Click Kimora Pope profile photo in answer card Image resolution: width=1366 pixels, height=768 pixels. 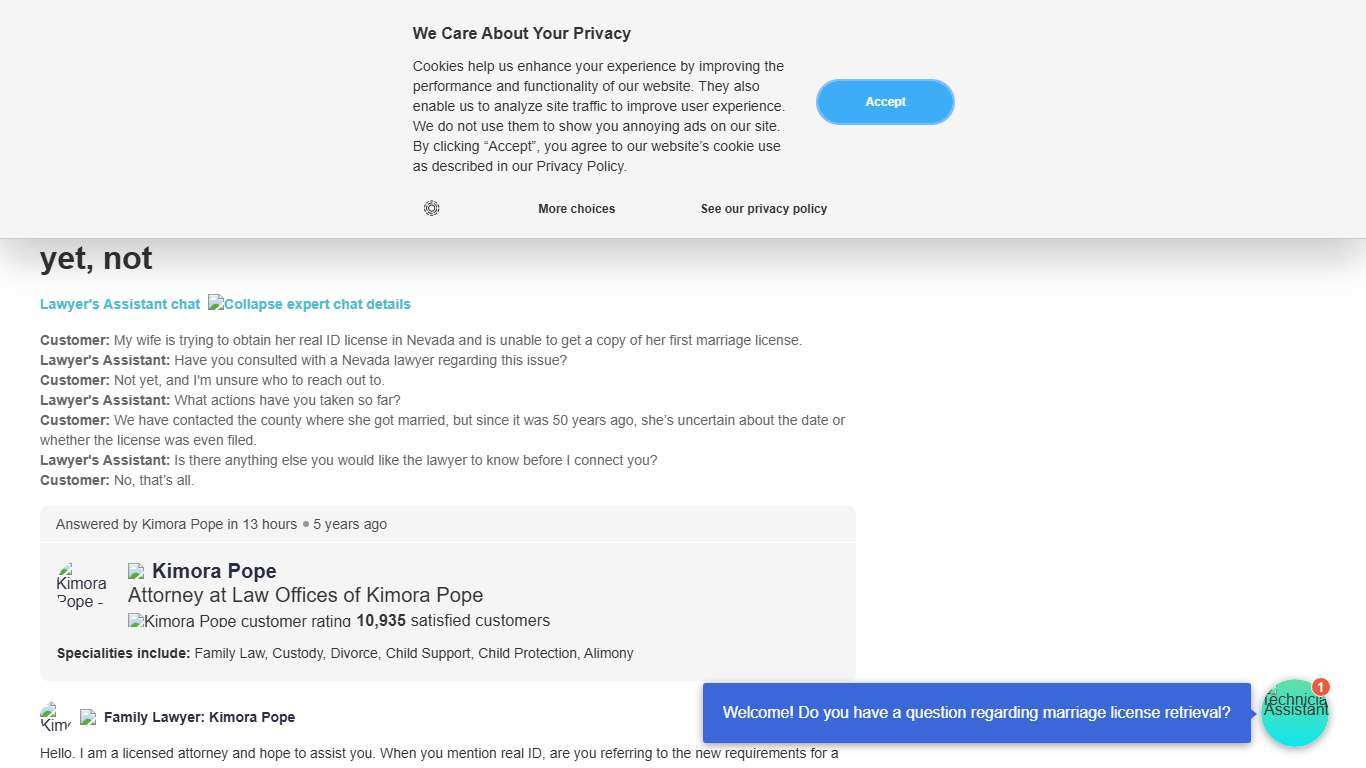point(81,585)
